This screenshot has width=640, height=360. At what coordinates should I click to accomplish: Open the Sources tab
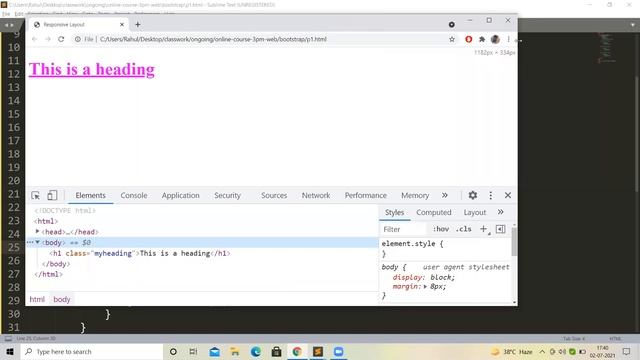point(274,196)
